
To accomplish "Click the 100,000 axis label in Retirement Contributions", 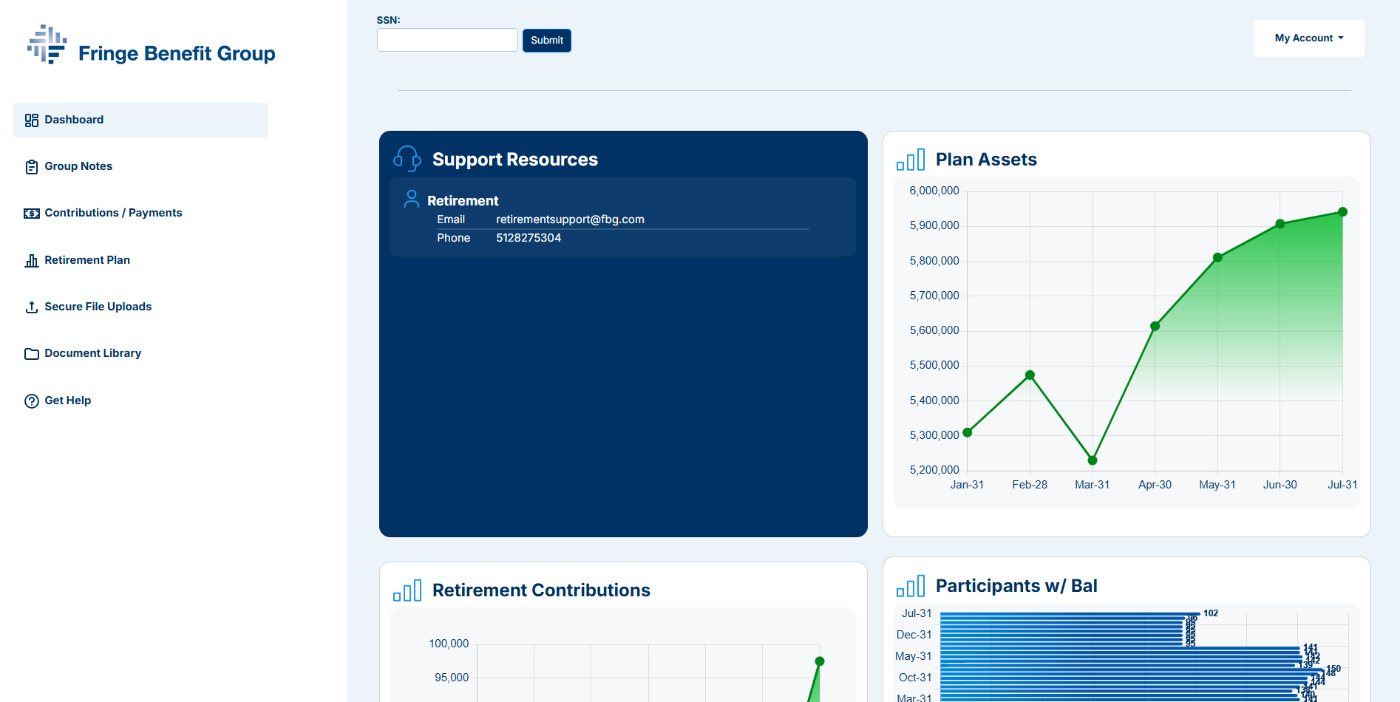I will [449, 644].
